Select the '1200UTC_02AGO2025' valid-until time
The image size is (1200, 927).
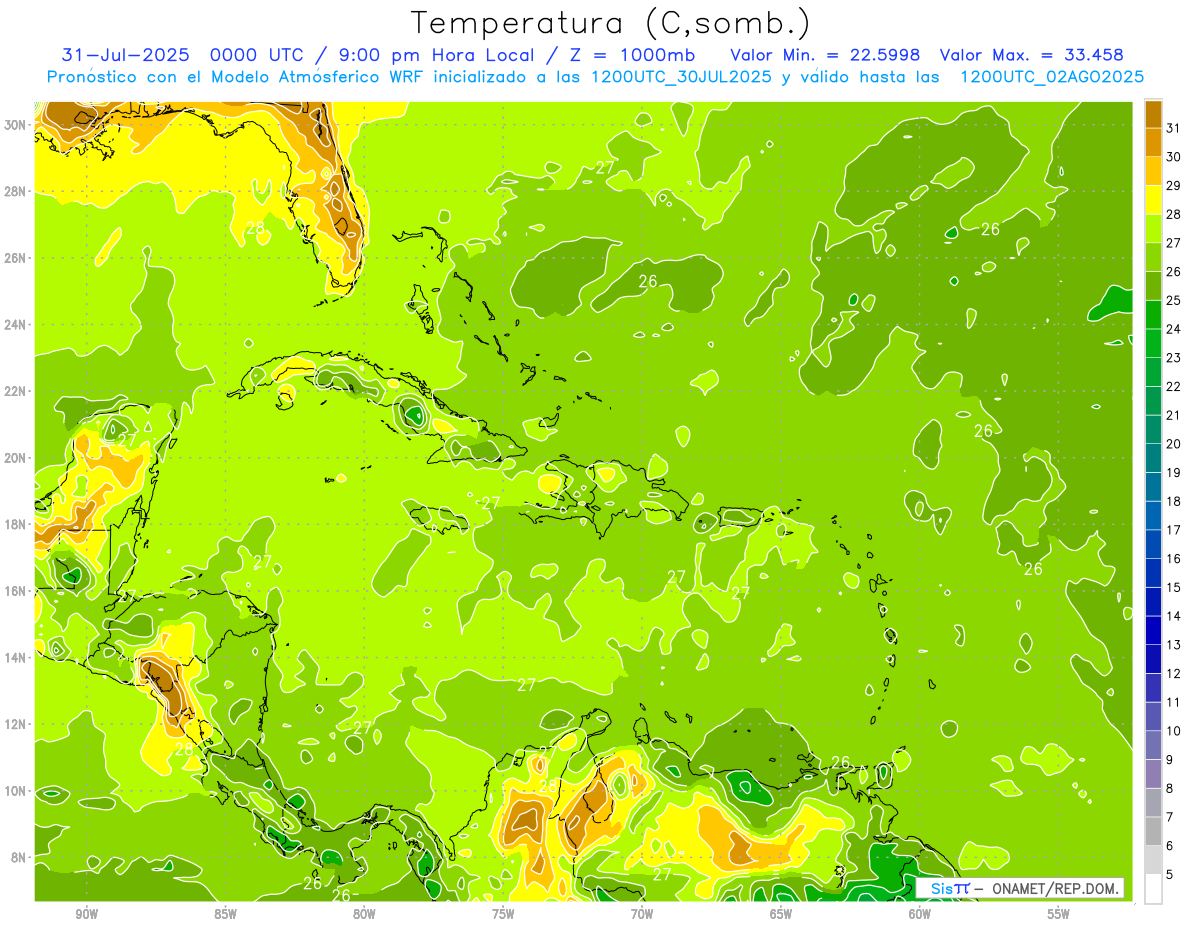pyautogui.click(x=1051, y=77)
